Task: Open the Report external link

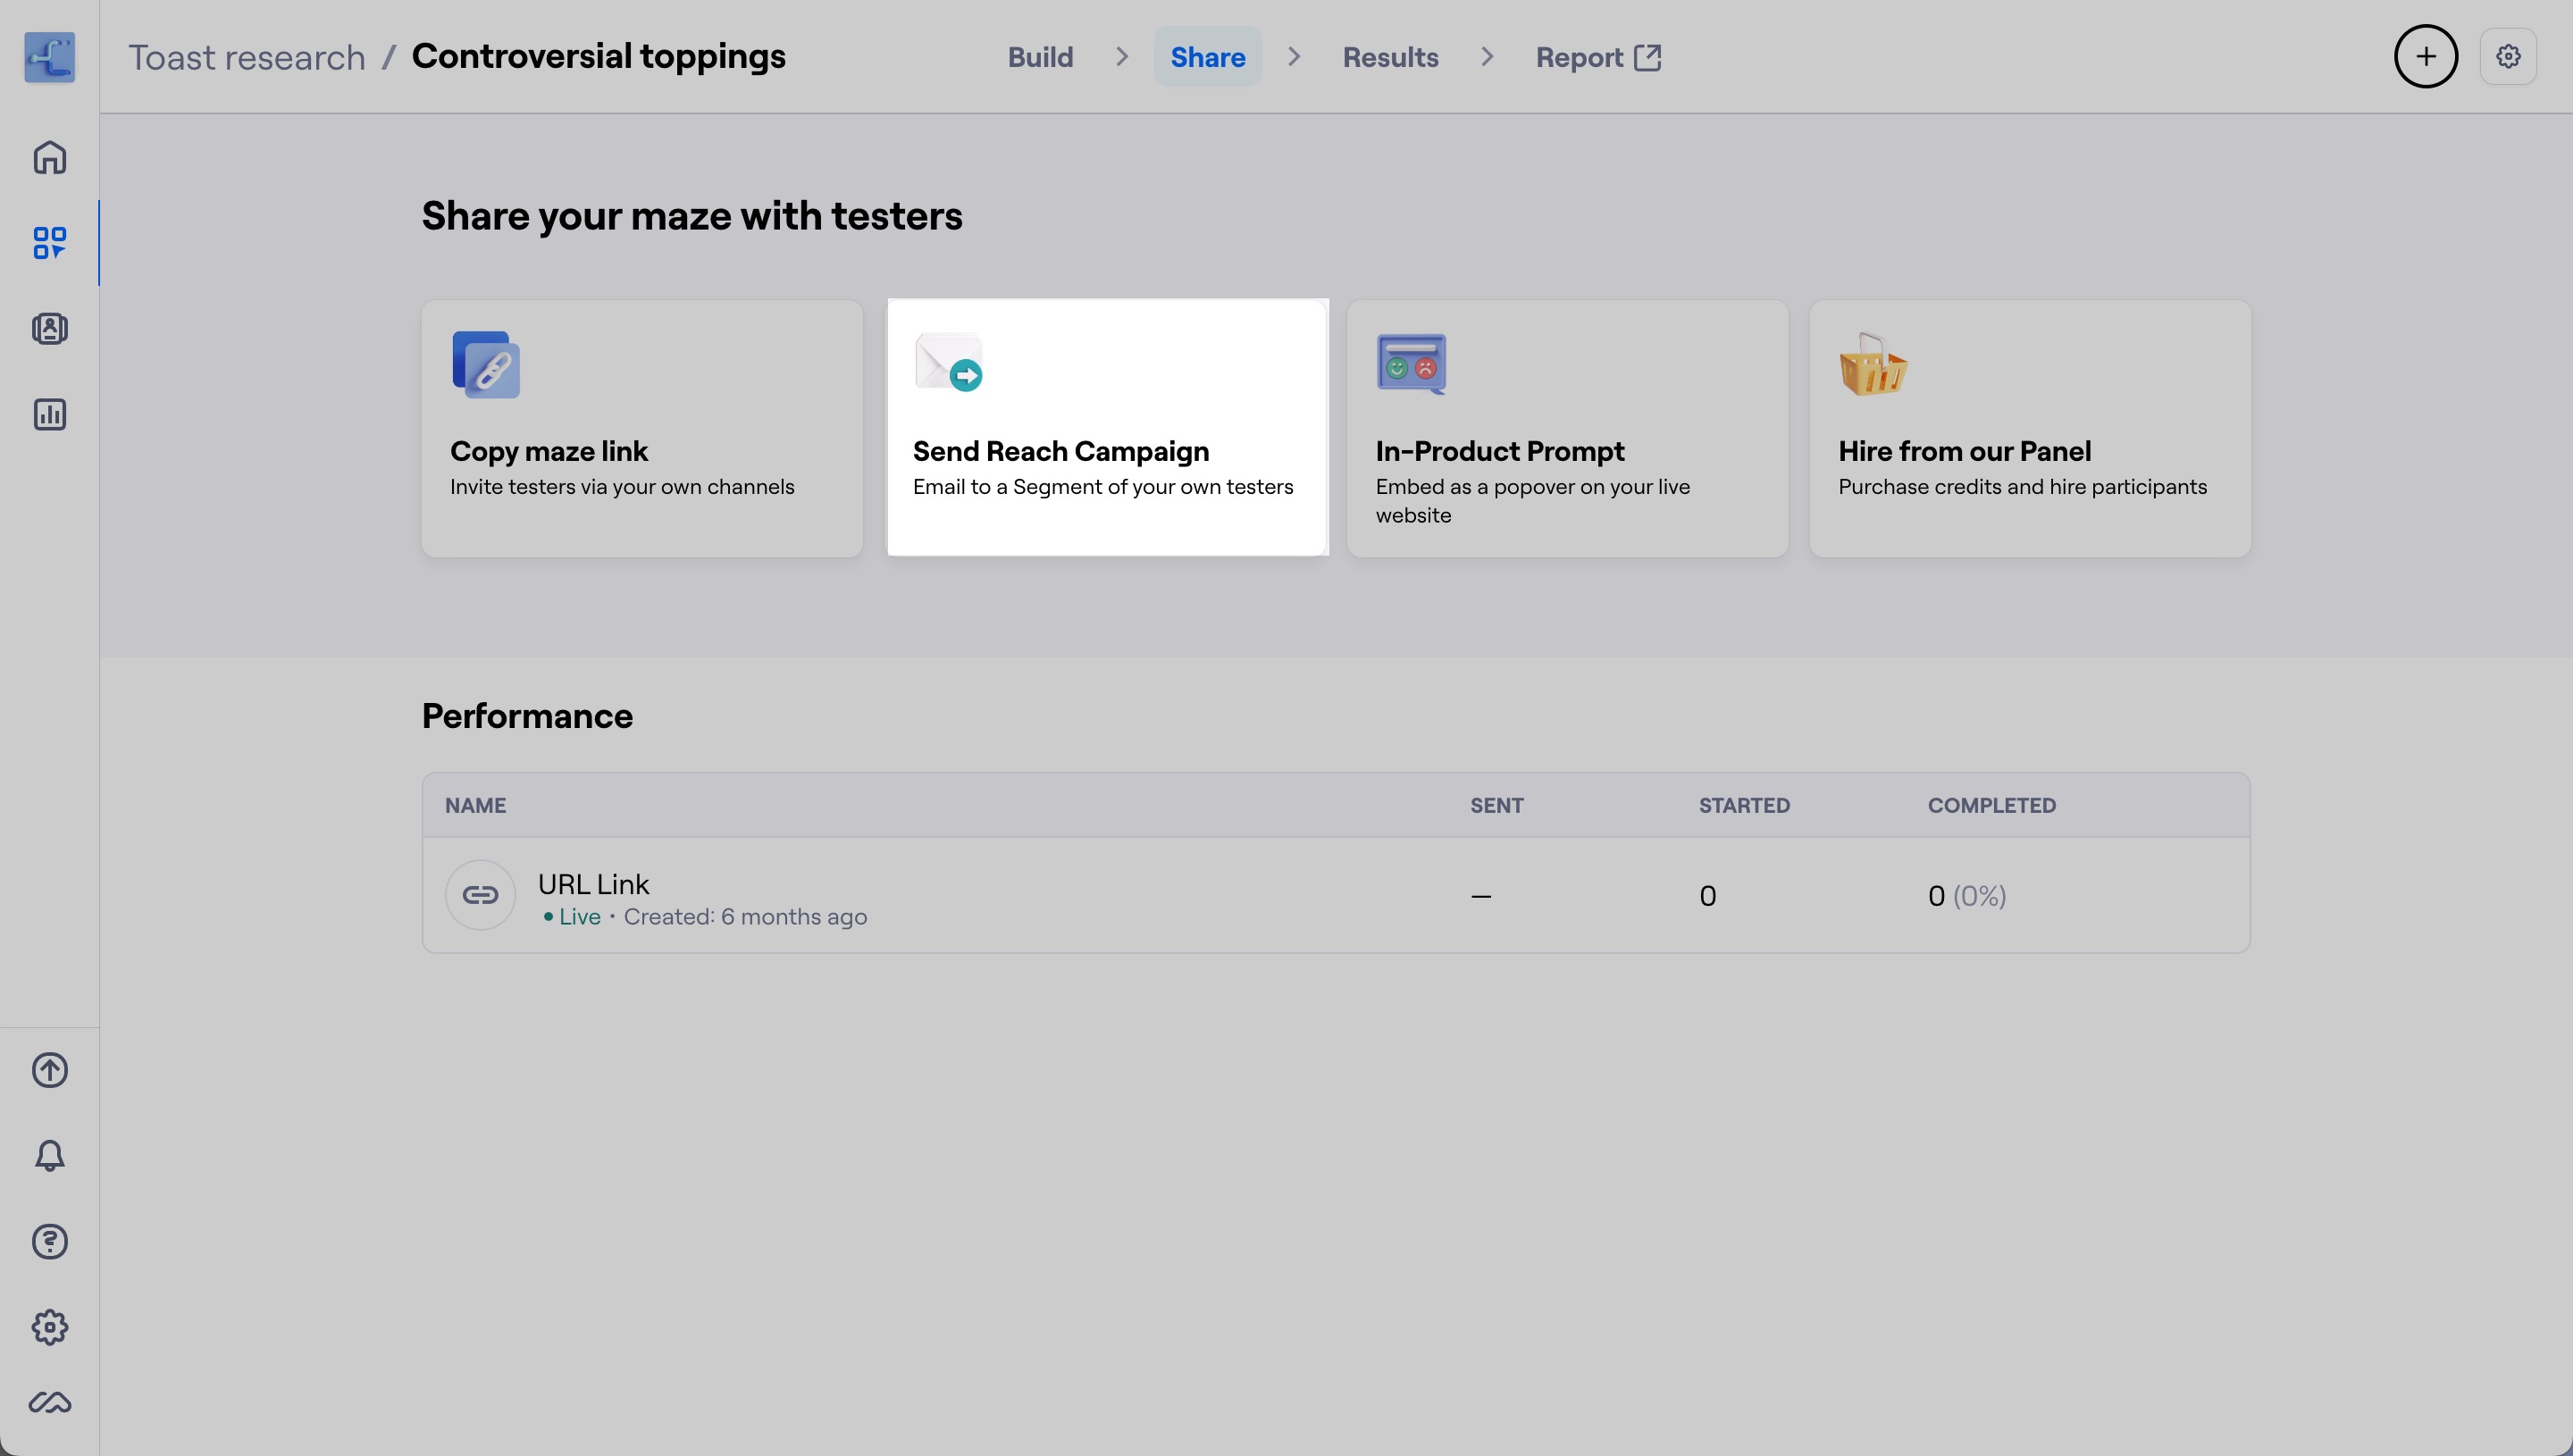Action: click(1598, 57)
